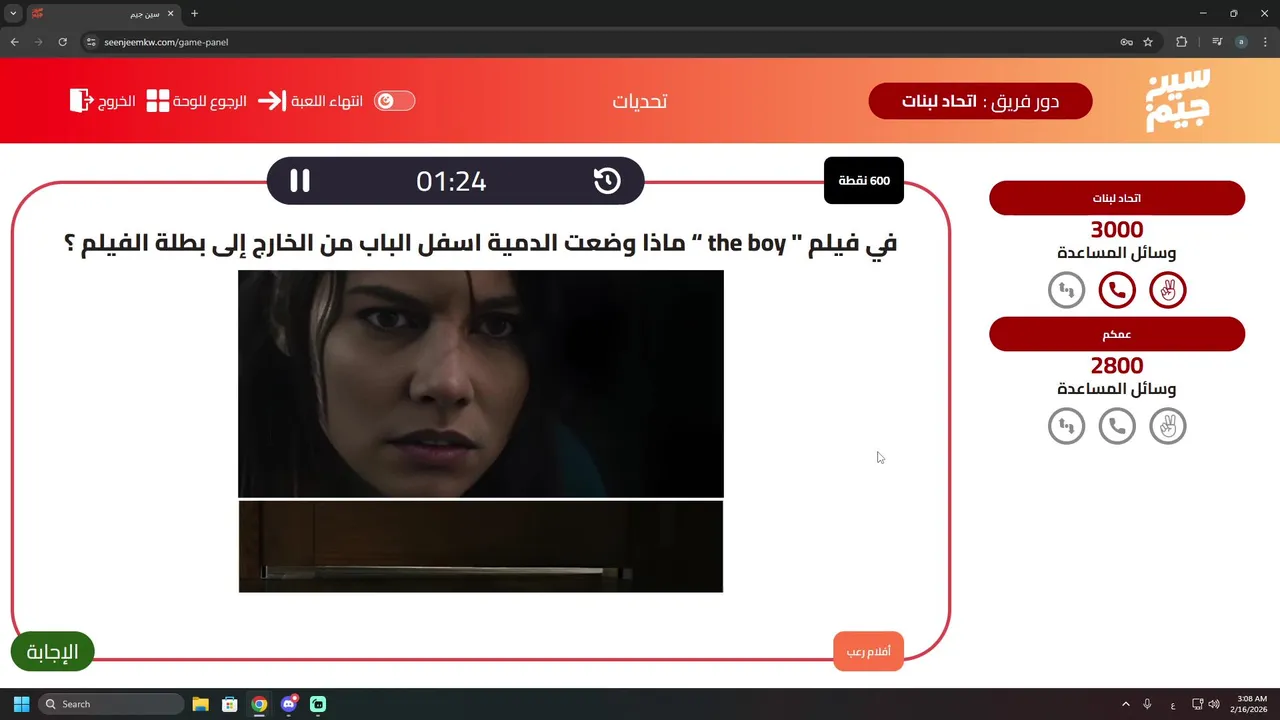The width and height of the screenshot is (1280, 720).
Task: View site information icon in address bar
Action: tap(91, 42)
